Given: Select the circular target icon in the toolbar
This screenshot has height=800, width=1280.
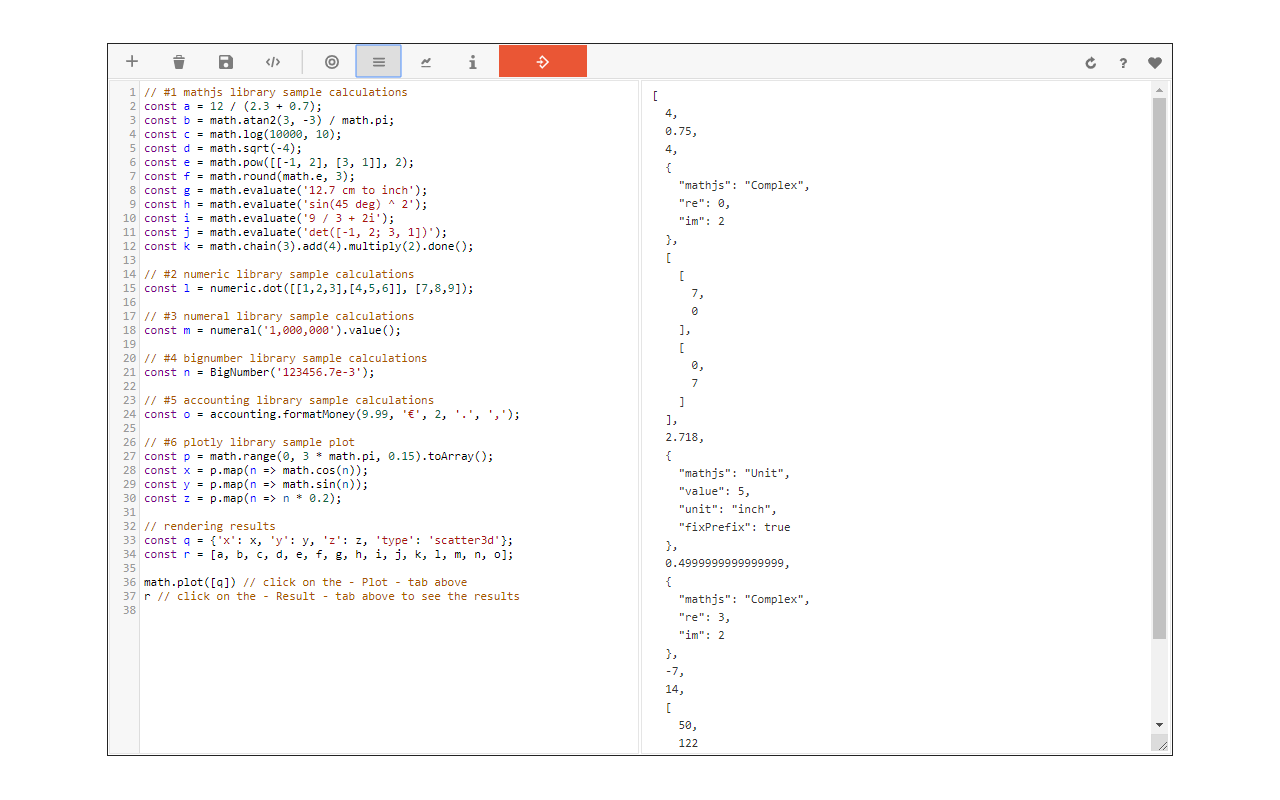Looking at the screenshot, I should pos(332,62).
